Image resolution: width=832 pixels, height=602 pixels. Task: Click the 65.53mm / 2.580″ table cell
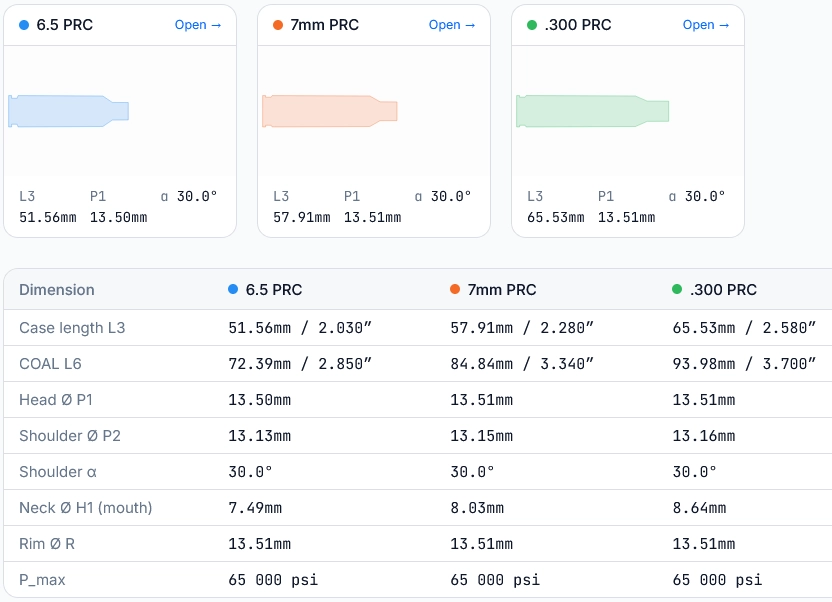744,328
